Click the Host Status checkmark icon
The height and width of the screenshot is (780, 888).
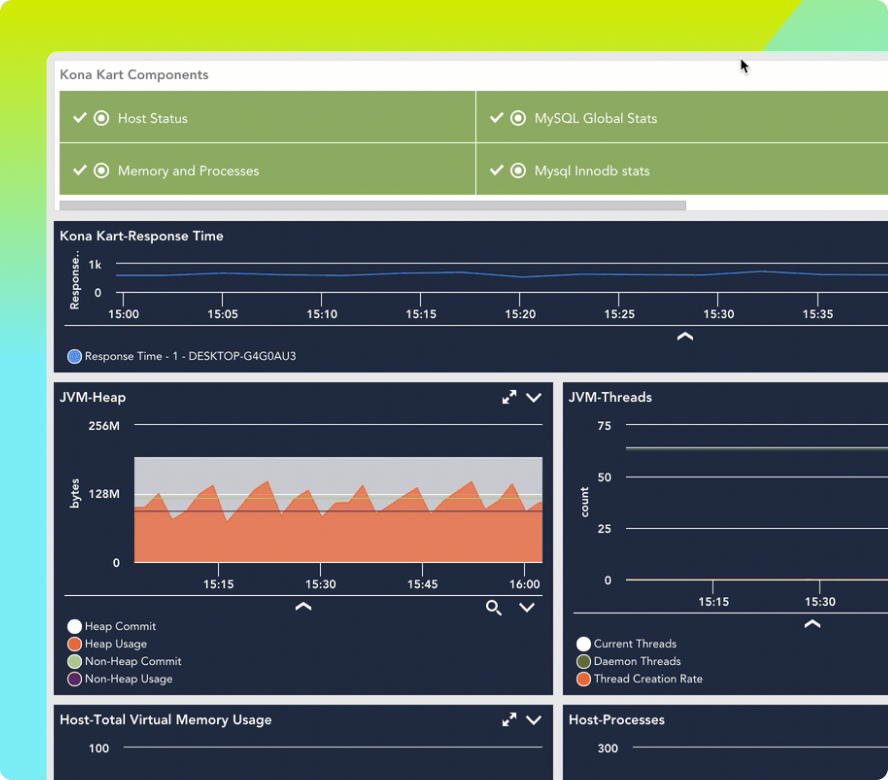(80, 118)
